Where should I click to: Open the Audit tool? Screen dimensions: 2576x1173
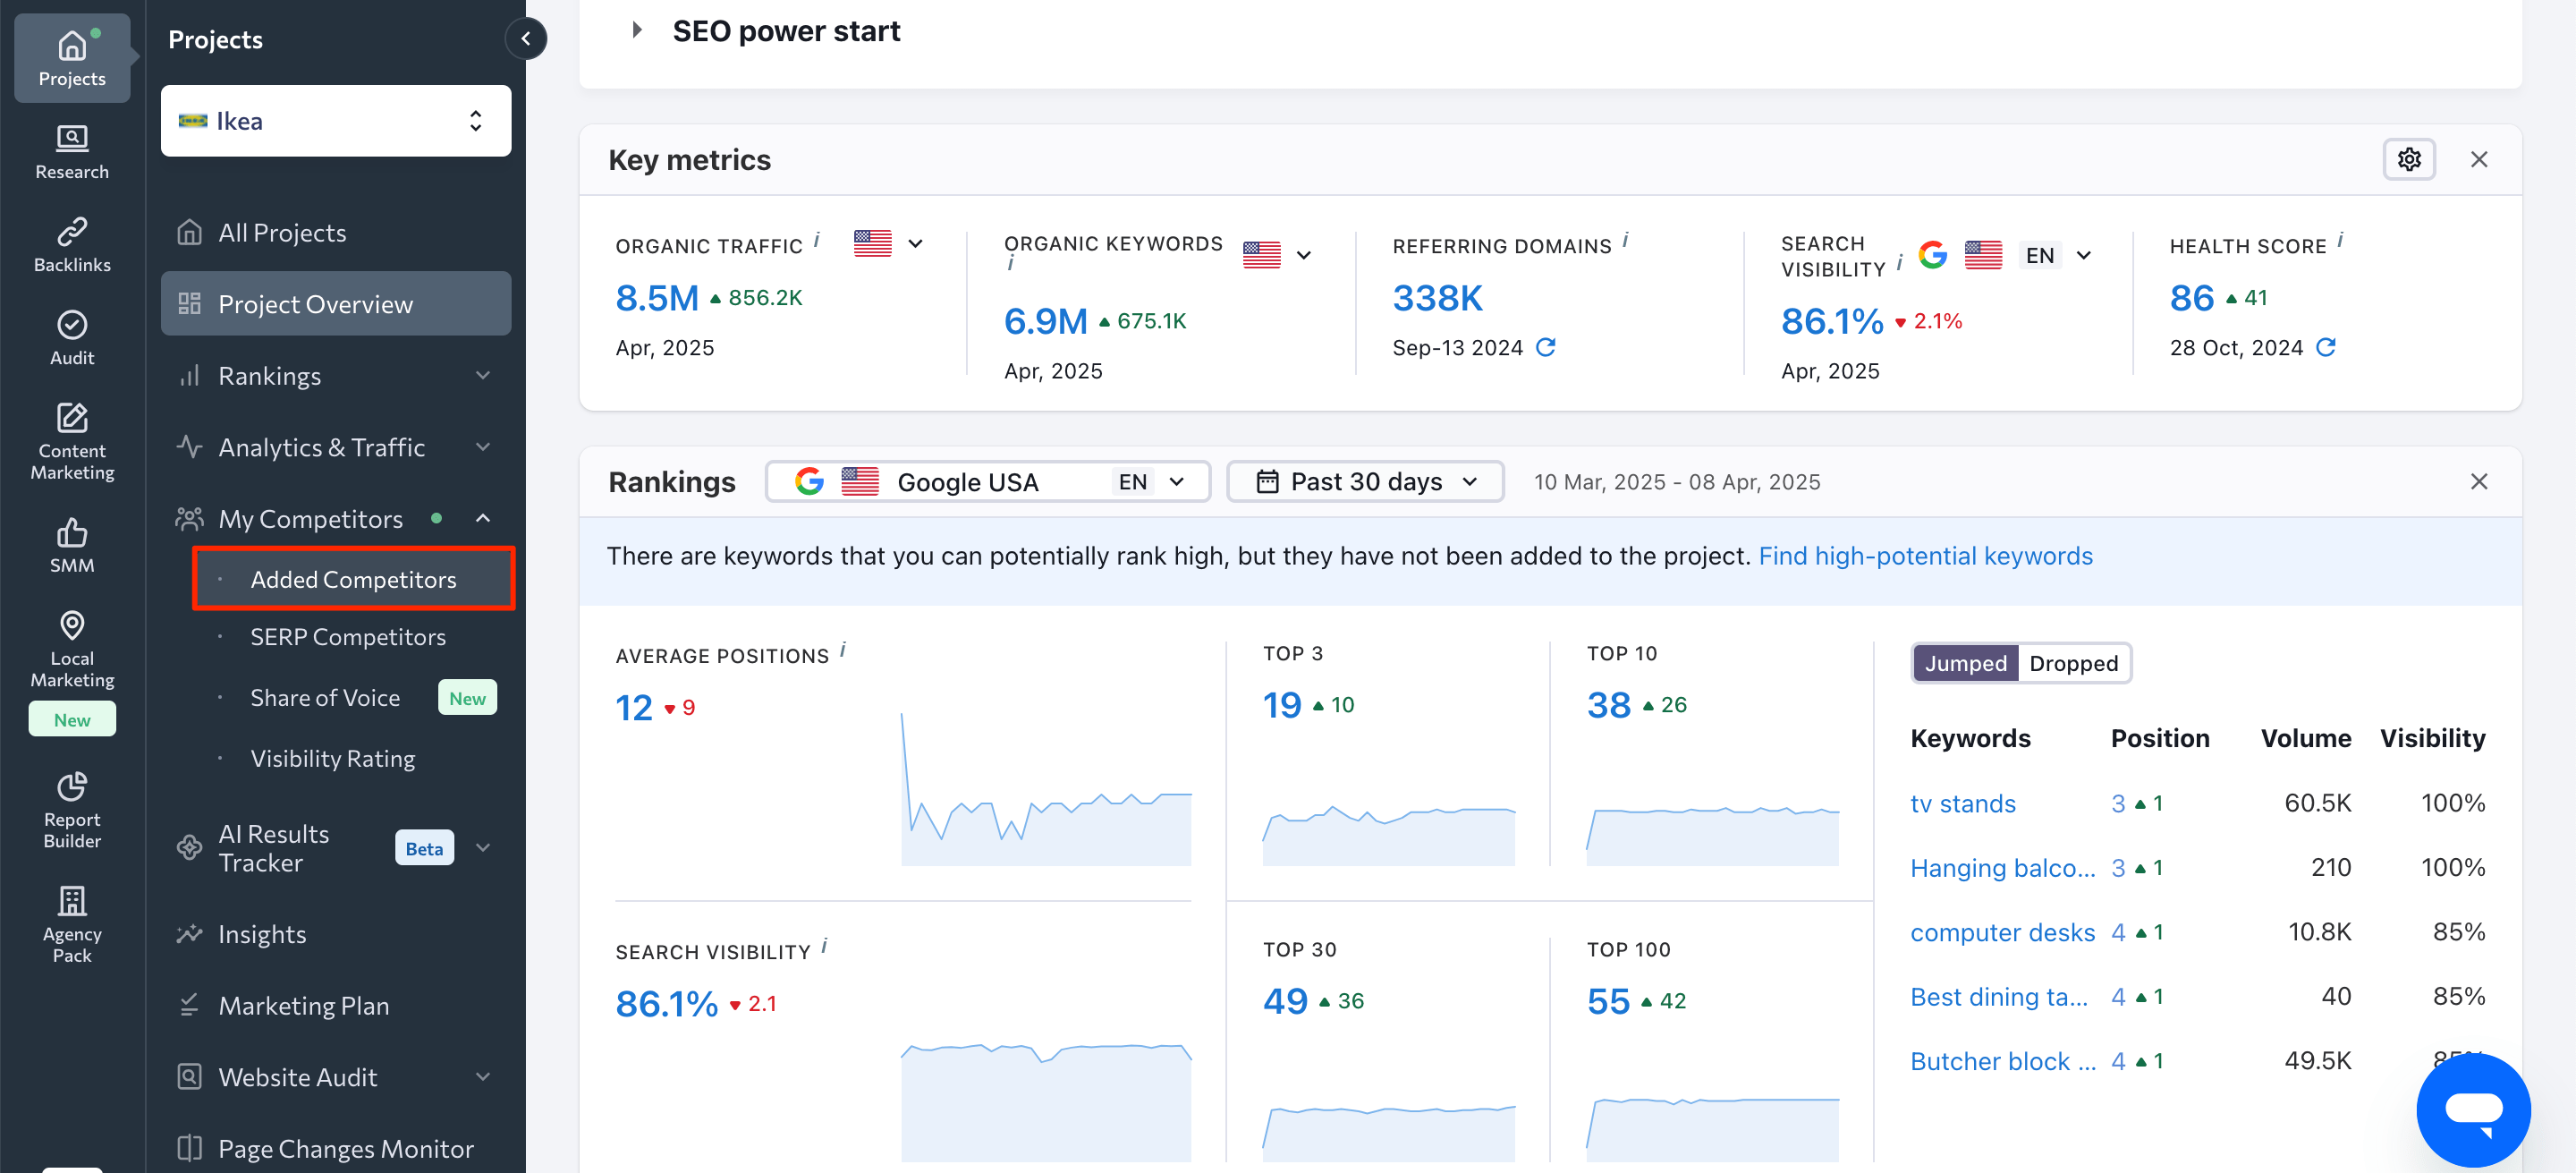pos(72,338)
